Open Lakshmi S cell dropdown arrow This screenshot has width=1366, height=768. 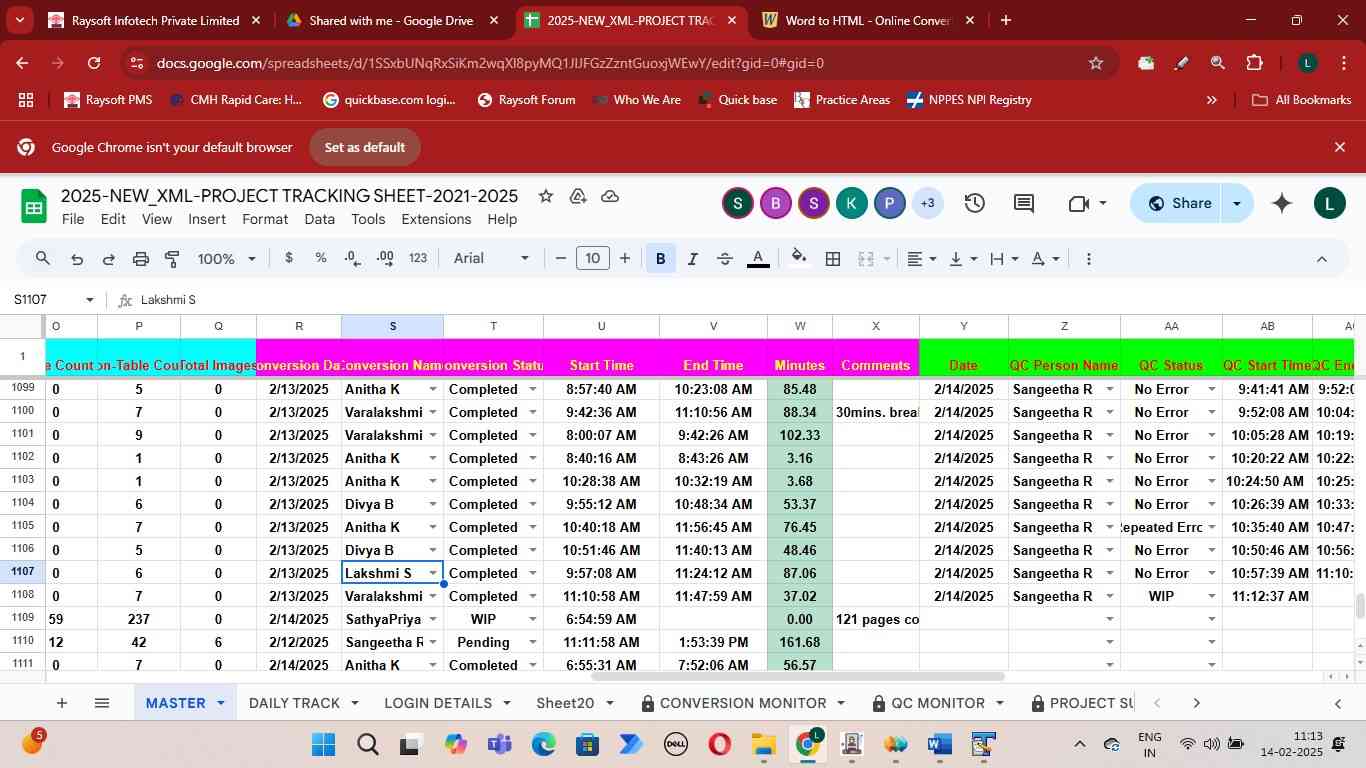pyautogui.click(x=433, y=573)
